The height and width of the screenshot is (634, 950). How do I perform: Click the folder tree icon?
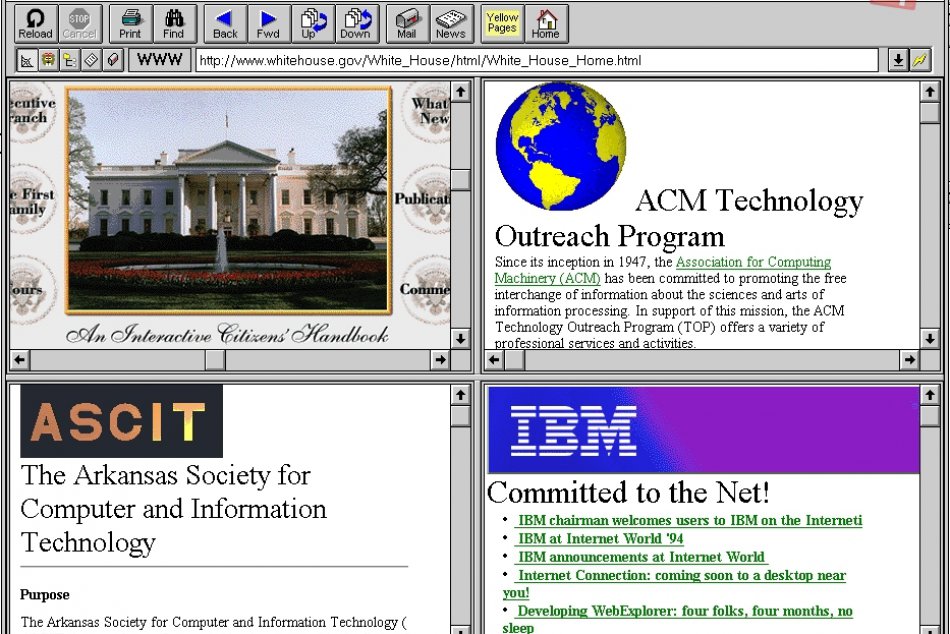[70, 60]
